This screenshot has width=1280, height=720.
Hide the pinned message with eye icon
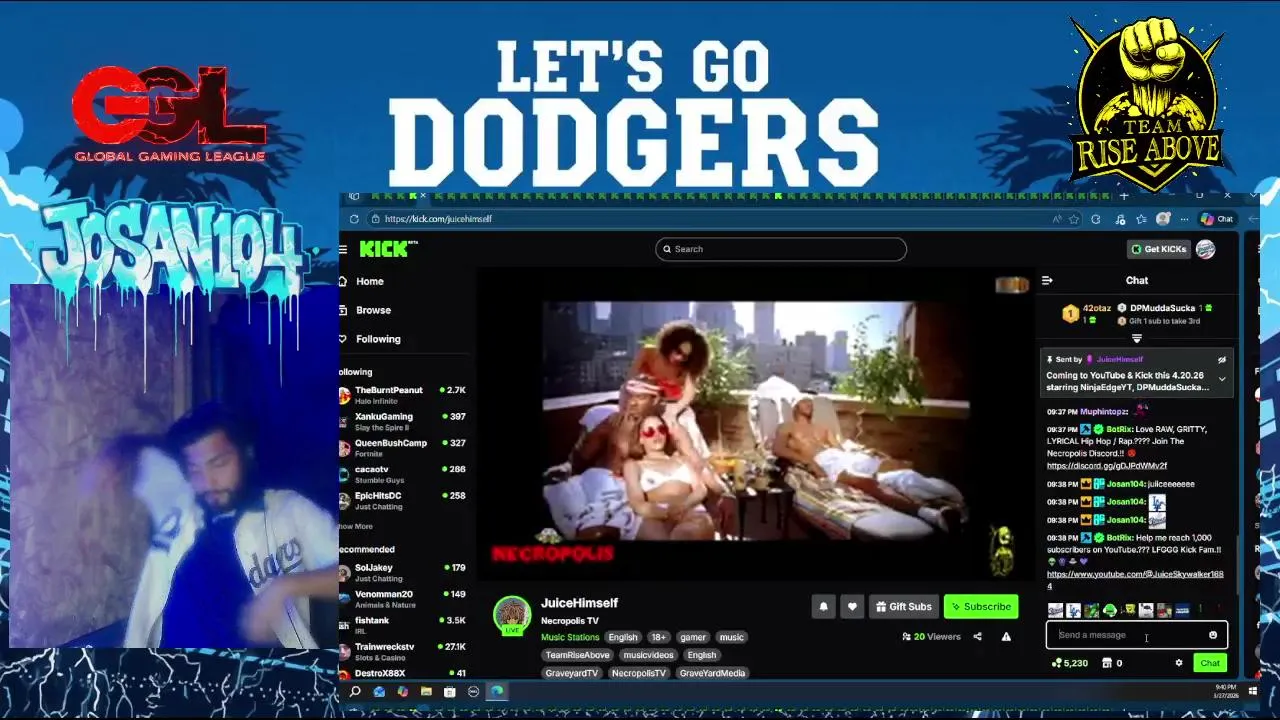pyautogui.click(x=1221, y=359)
